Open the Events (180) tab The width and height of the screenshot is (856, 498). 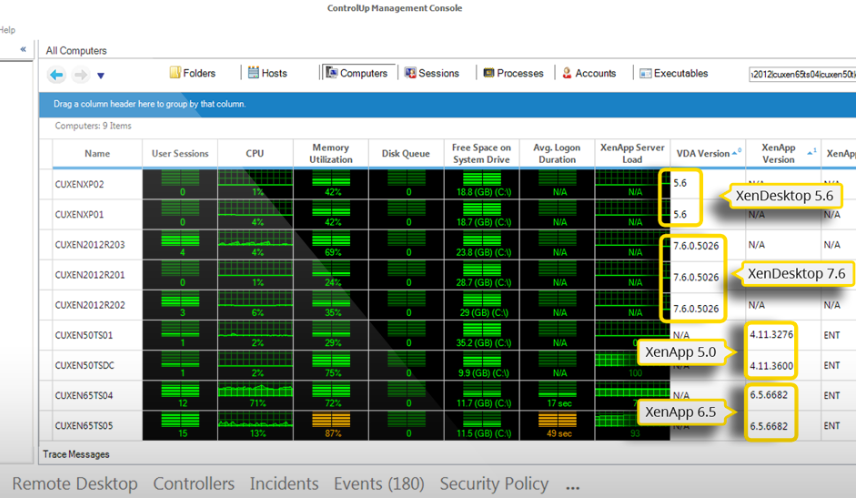(379, 483)
